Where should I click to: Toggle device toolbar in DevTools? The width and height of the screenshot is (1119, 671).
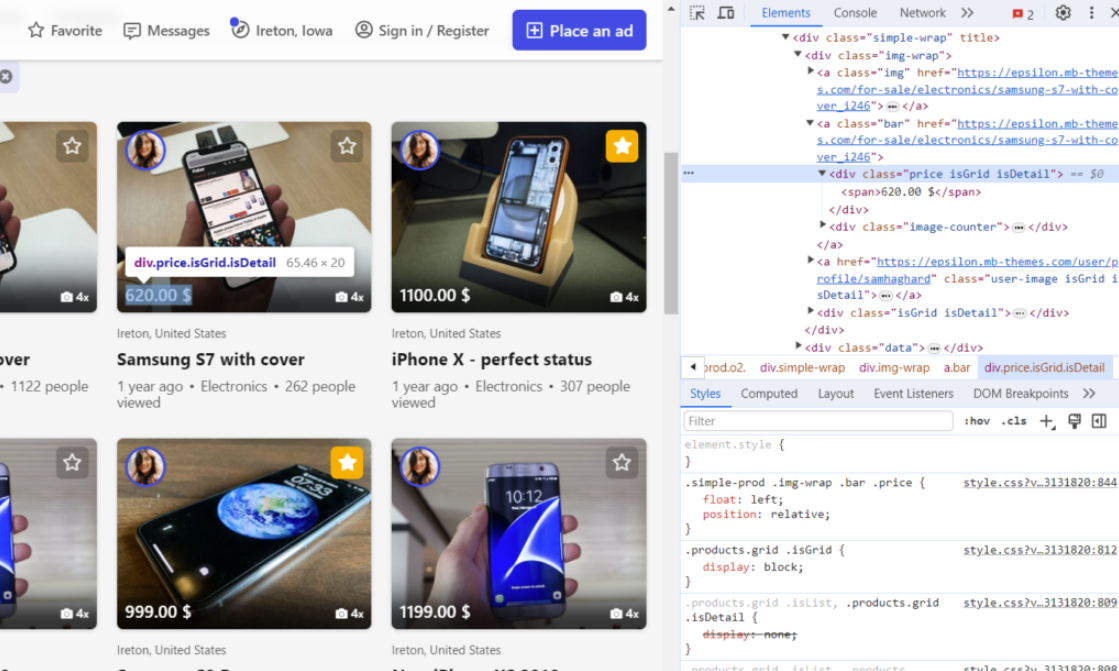726,13
